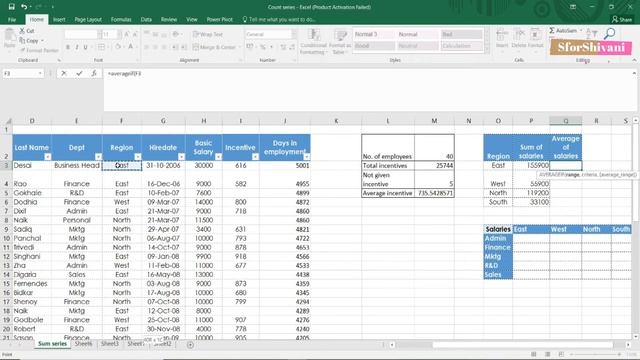This screenshot has height=360, width=640.
Task: Open the Region filter dropdown
Action: [x=138, y=157]
